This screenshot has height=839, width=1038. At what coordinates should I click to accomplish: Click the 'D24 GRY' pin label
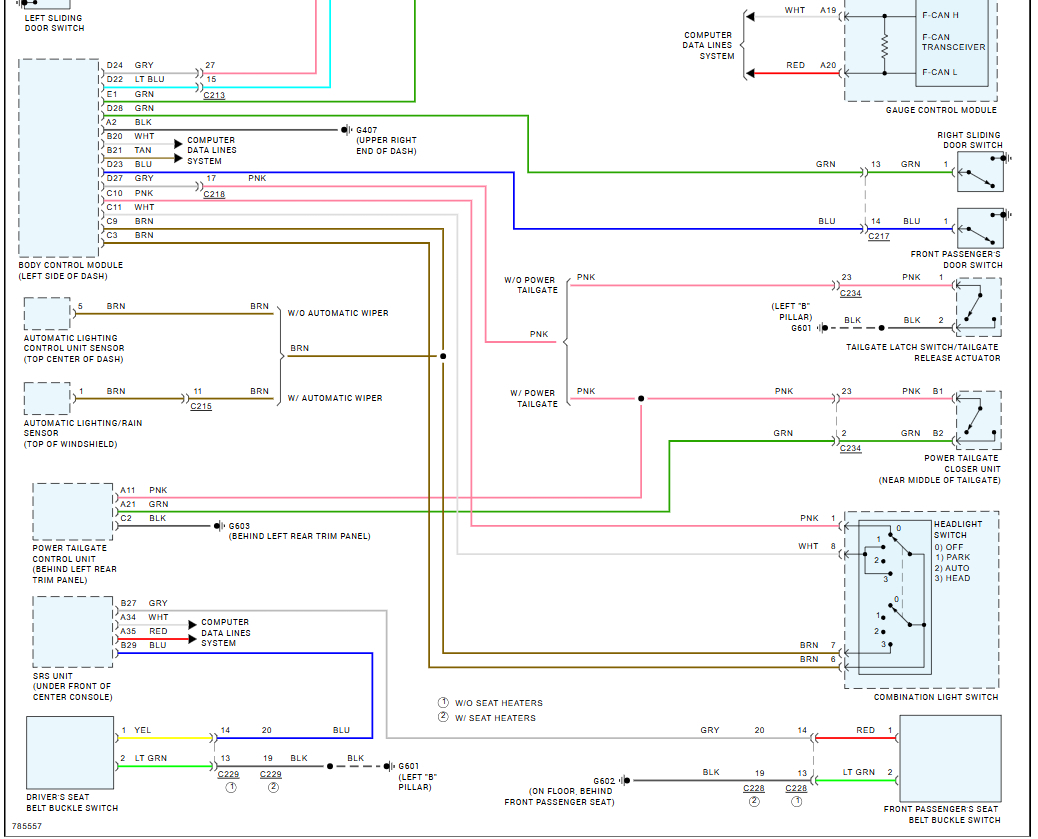pos(130,66)
